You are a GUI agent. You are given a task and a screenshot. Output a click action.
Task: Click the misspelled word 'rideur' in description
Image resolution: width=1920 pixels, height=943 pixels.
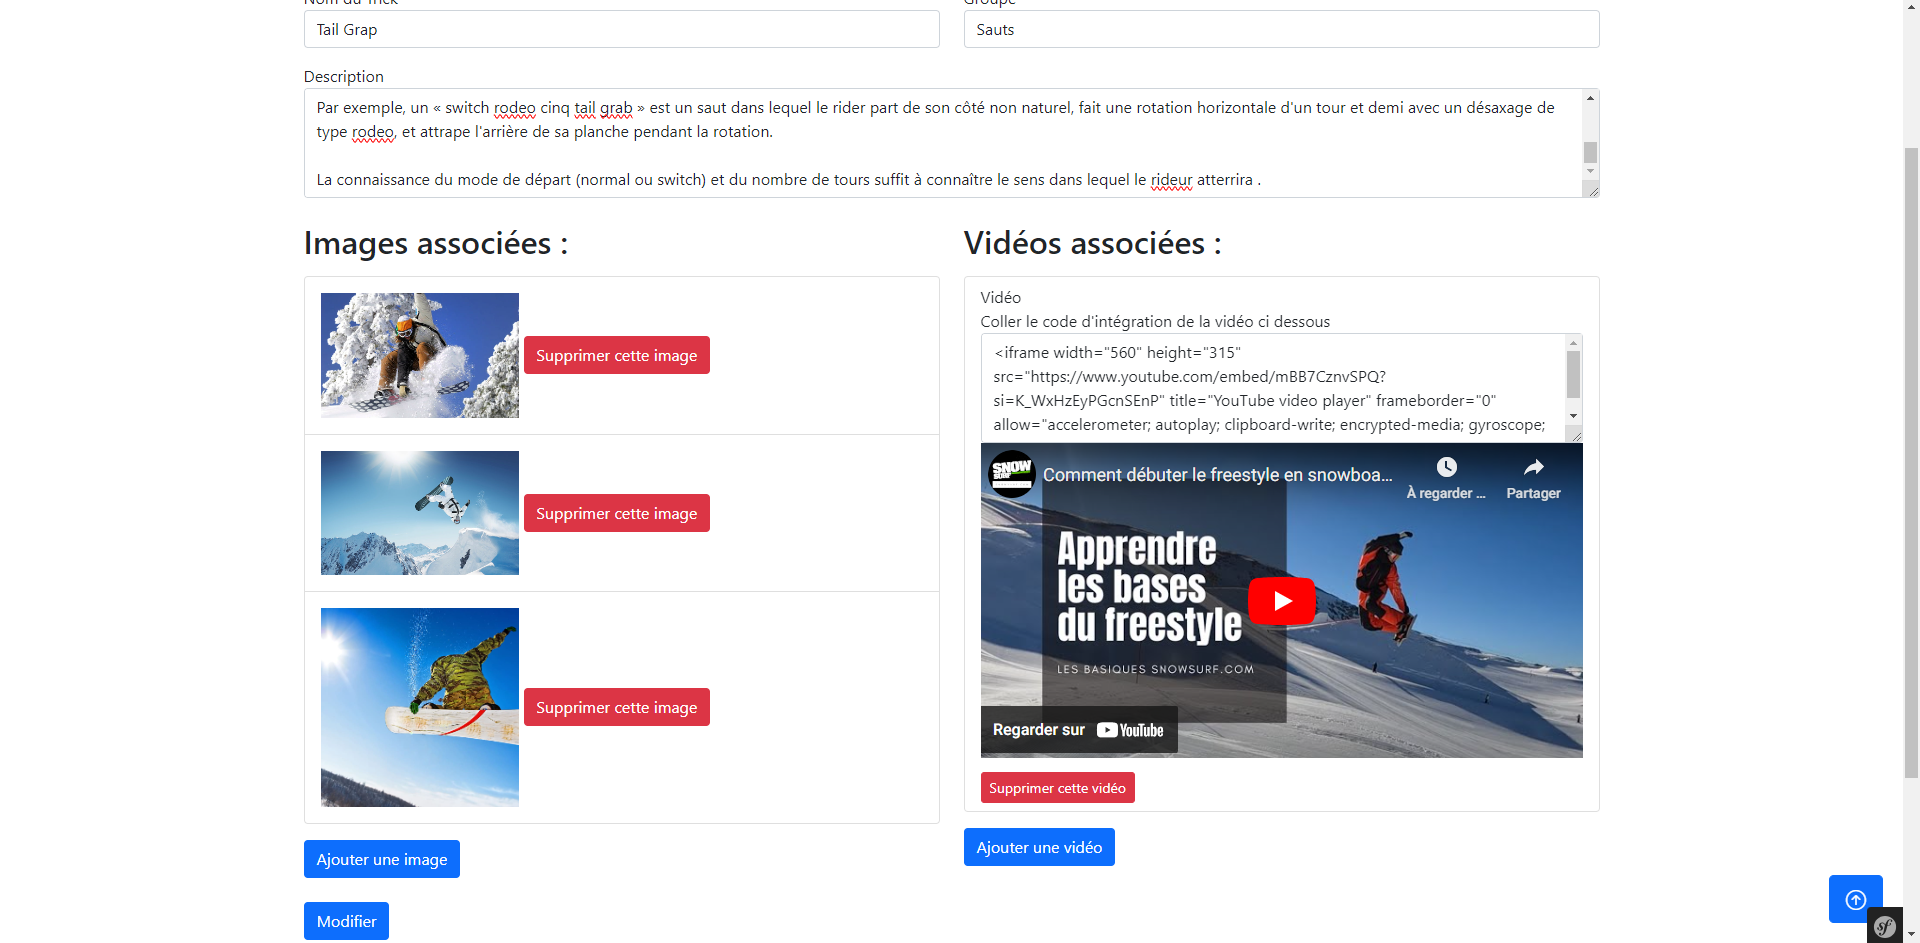(x=1171, y=180)
